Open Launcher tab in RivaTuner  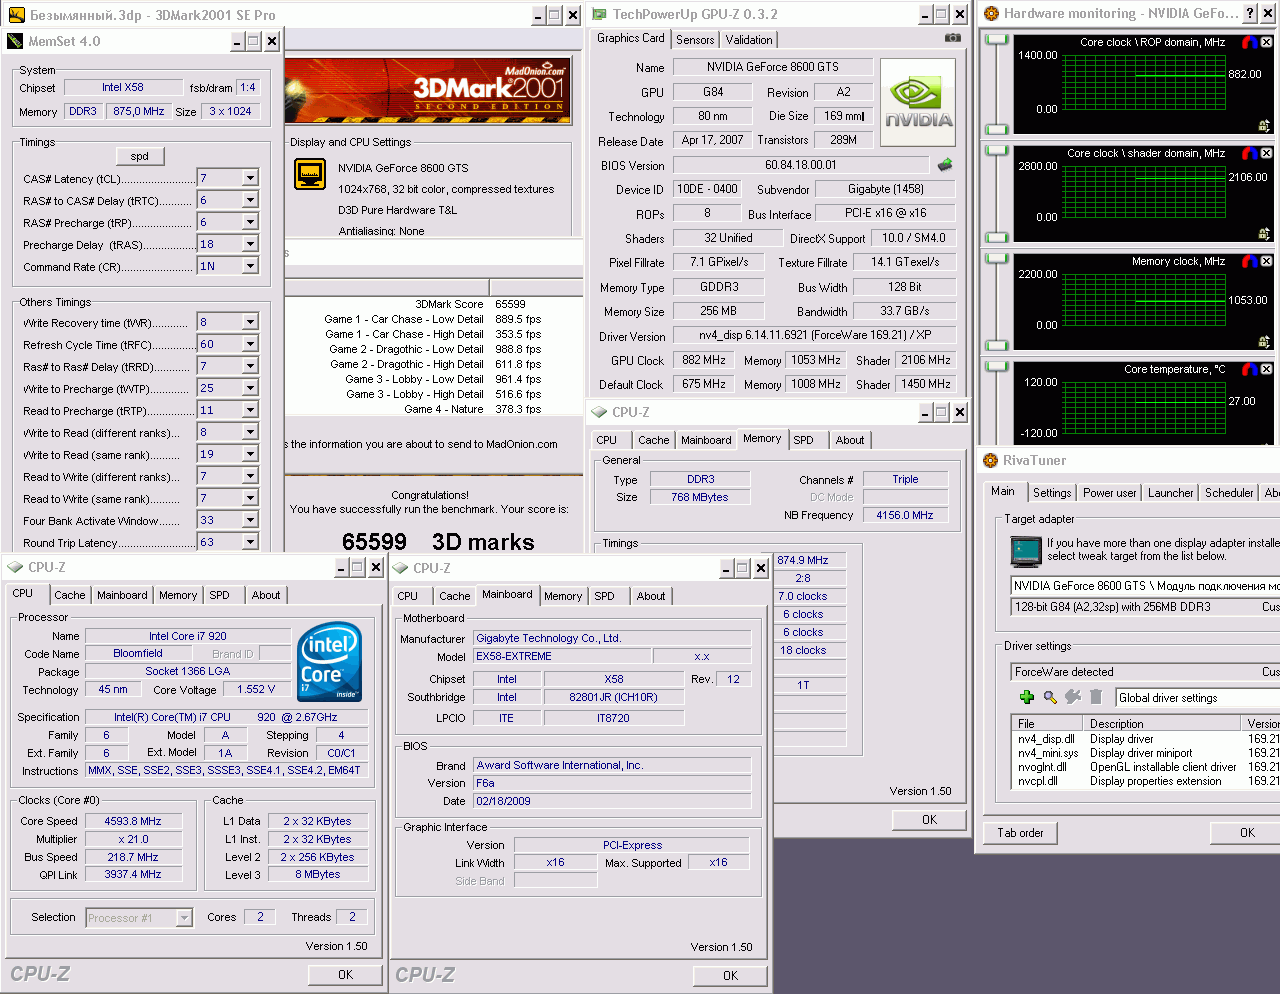(x=1170, y=493)
